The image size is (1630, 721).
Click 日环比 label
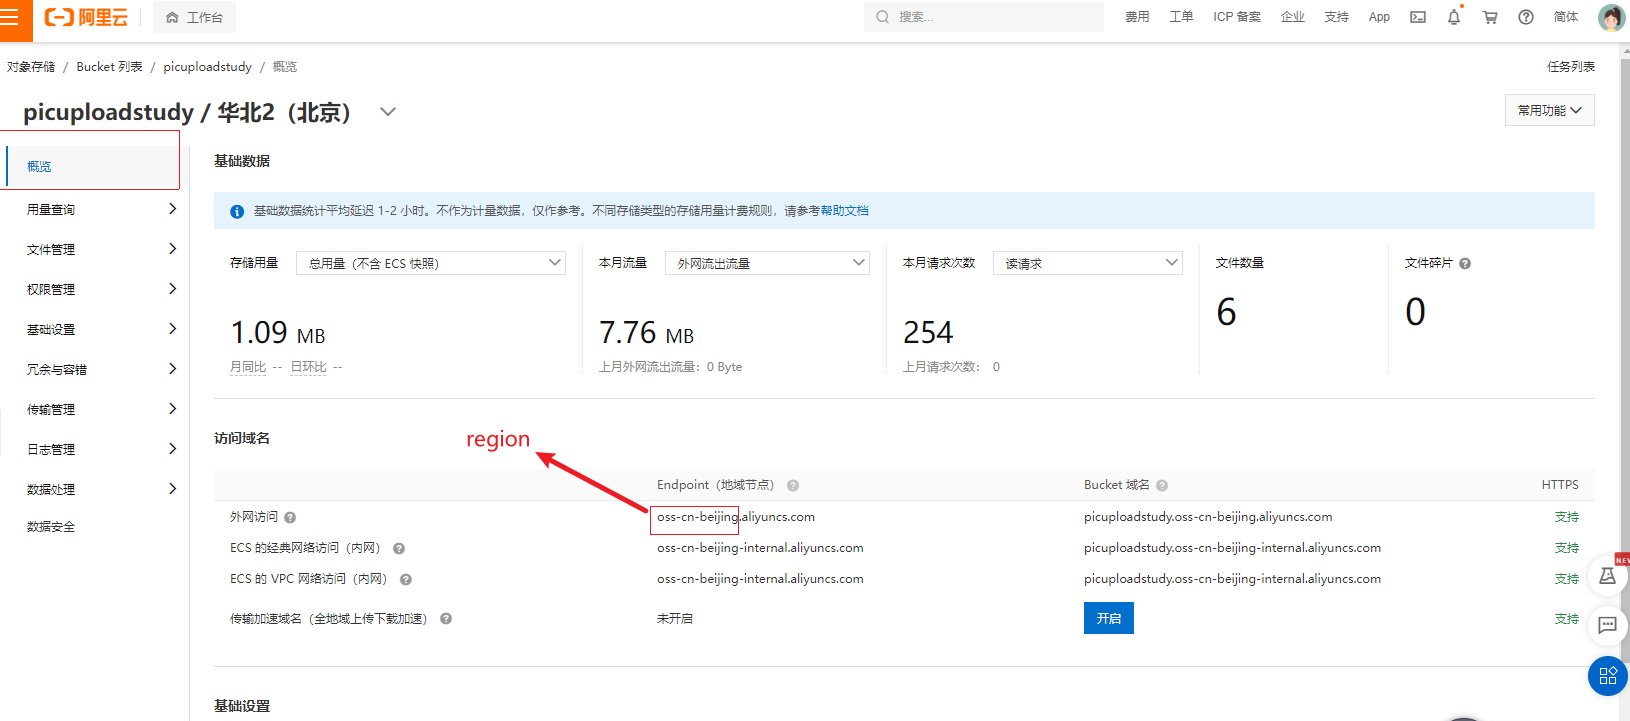point(309,367)
